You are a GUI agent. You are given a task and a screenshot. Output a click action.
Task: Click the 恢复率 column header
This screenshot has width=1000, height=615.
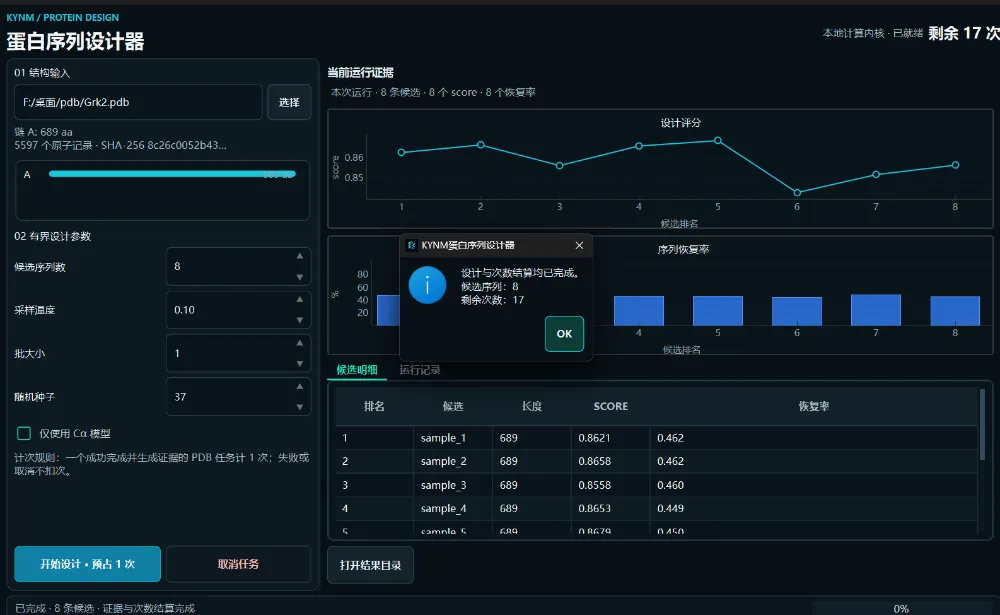(x=814, y=406)
